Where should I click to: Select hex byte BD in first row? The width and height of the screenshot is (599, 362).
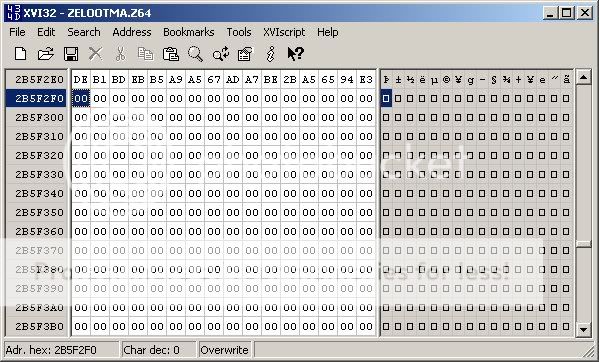pos(119,79)
